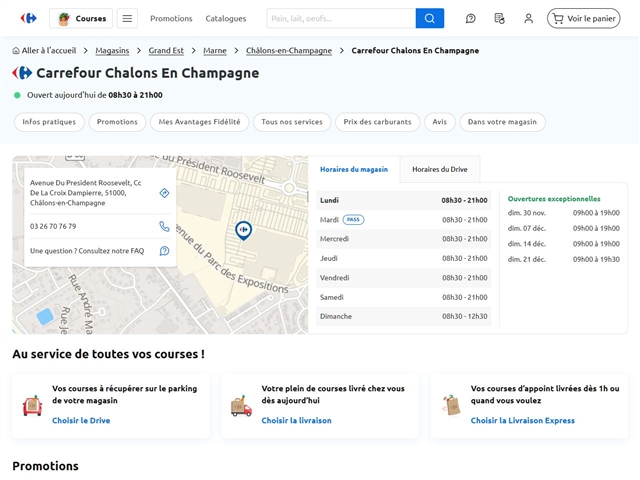Click the directions icon beside the address
Image resolution: width=640 pixels, height=480 pixels.
coord(164,193)
